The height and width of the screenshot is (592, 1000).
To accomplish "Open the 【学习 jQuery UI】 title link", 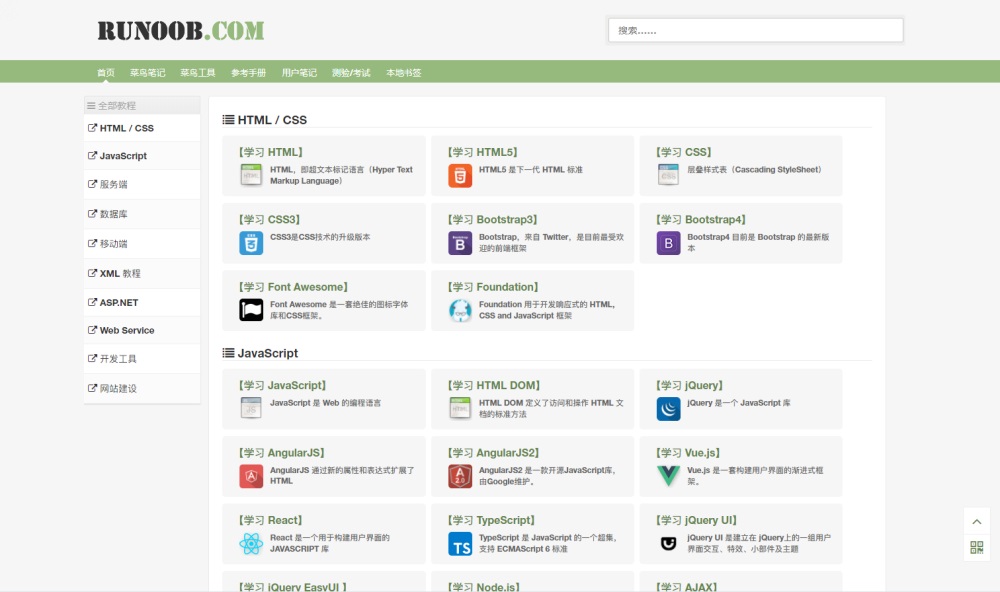I will coord(697,521).
